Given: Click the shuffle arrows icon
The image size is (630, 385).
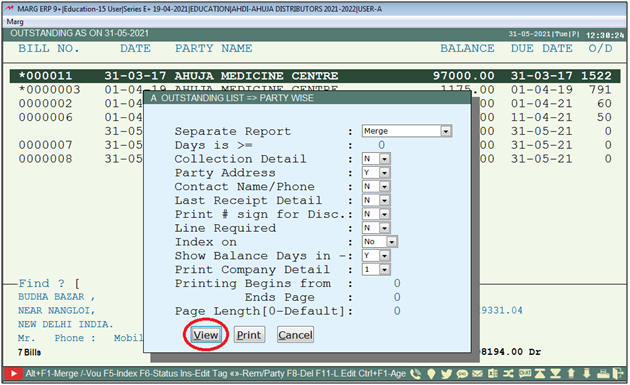Looking at the screenshot, I should pos(509,374).
